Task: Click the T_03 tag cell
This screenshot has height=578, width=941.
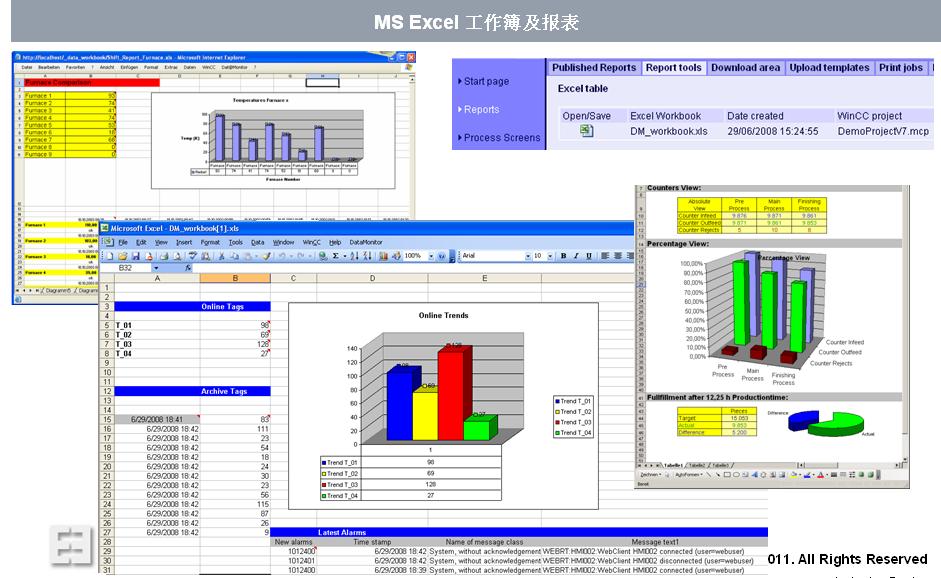Action: pos(157,344)
